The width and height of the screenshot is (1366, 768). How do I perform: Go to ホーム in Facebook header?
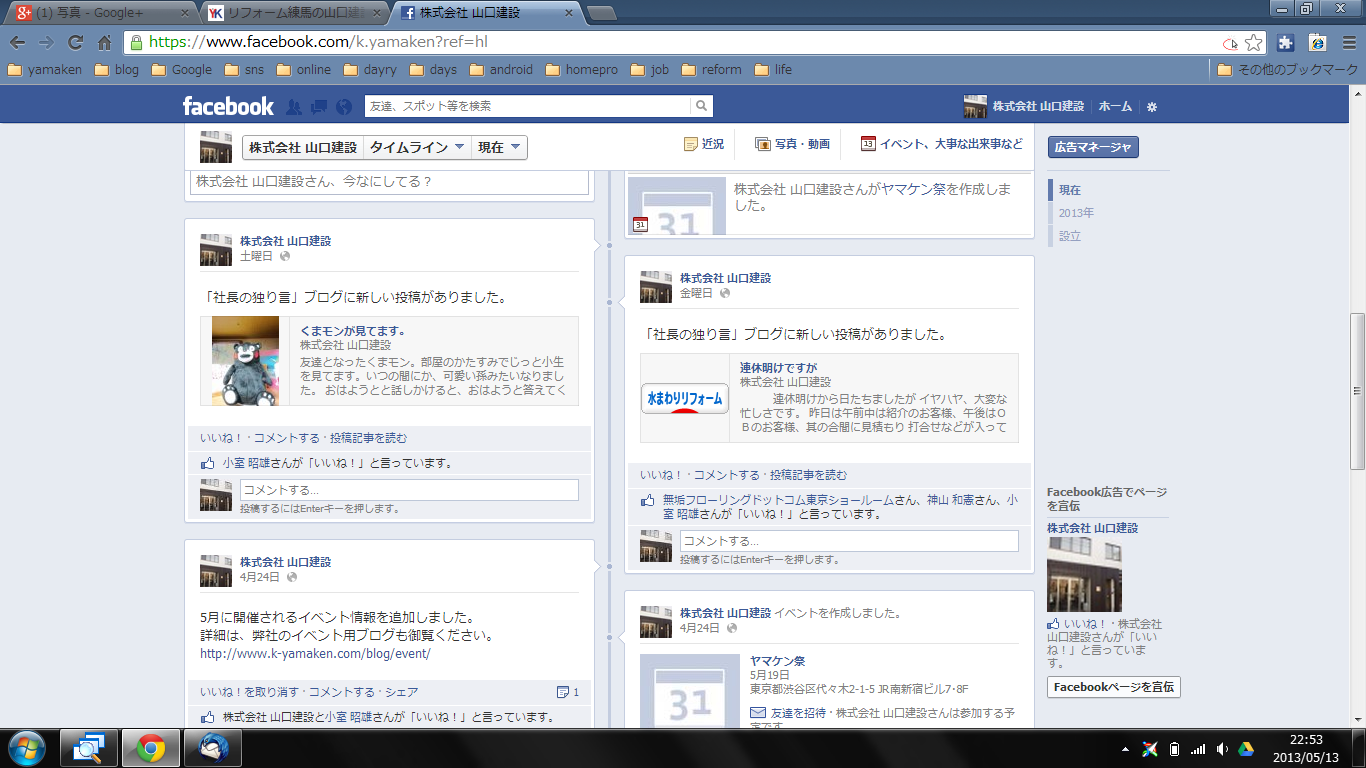[1115, 106]
